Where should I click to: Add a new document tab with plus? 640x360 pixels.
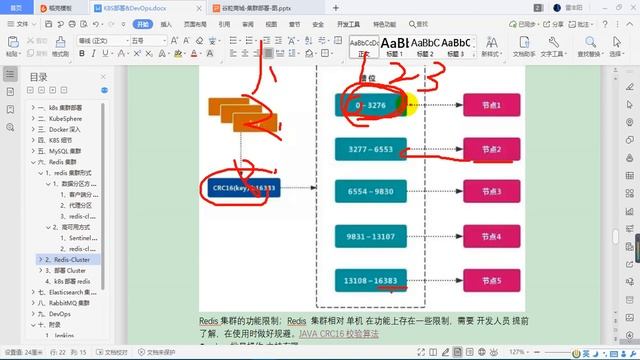point(336,8)
